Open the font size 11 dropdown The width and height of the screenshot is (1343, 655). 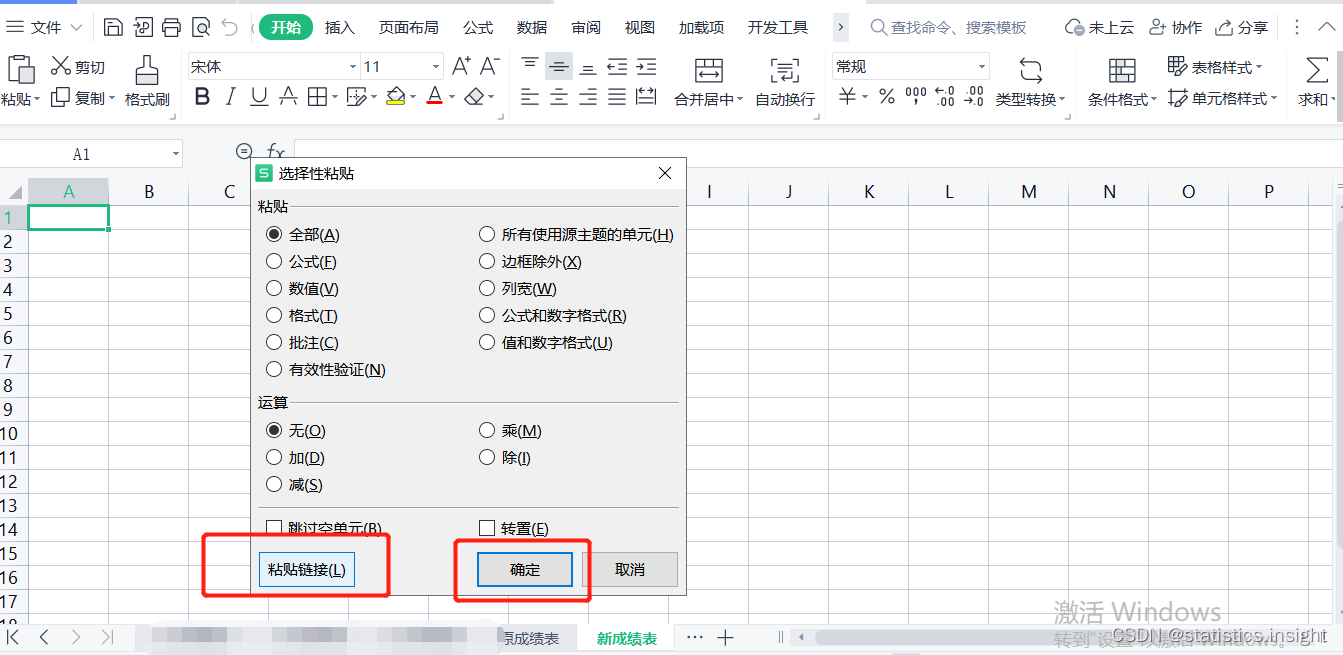pyautogui.click(x=436, y=67)
